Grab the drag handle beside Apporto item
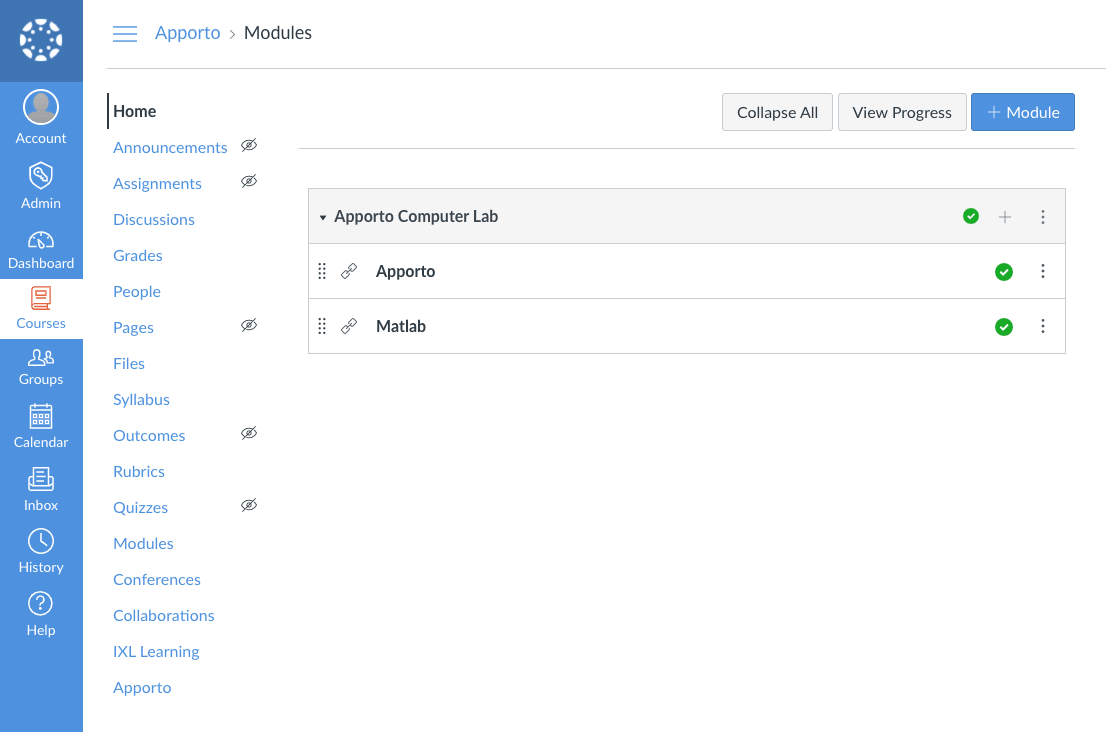This screenshot has width=1106, height=732. point(322,271)
